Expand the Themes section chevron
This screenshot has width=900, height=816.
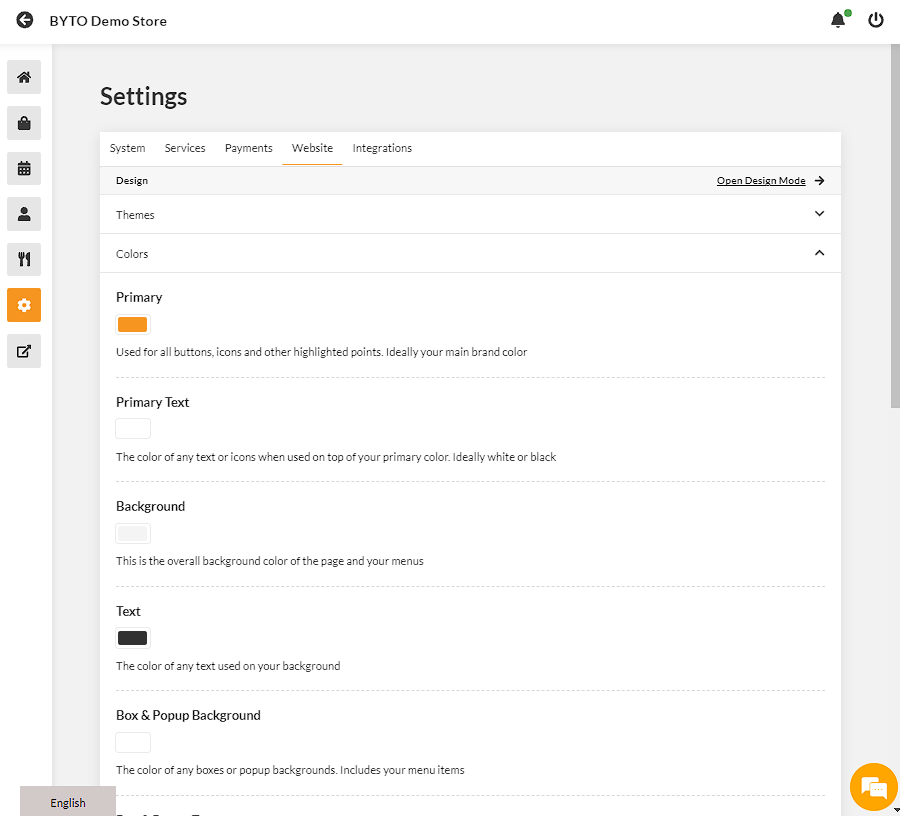click(820, 213)
